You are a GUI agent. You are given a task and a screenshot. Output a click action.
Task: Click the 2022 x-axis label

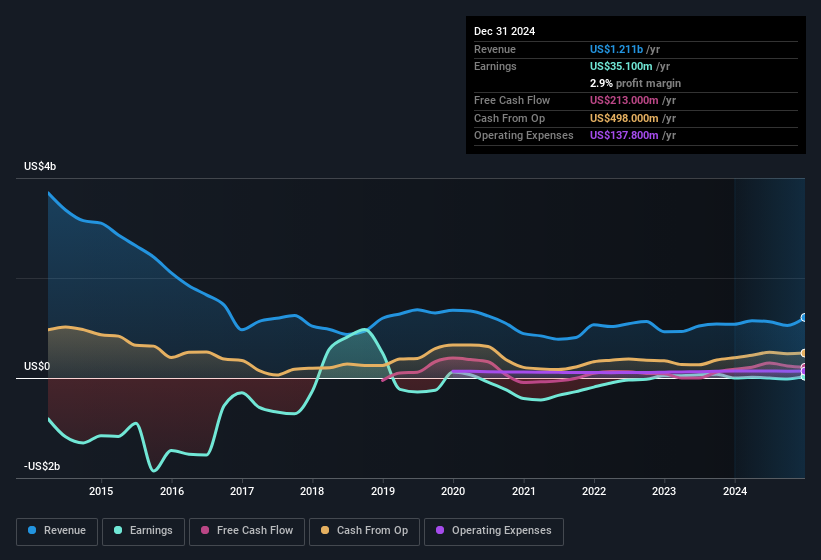coord(594,491)
